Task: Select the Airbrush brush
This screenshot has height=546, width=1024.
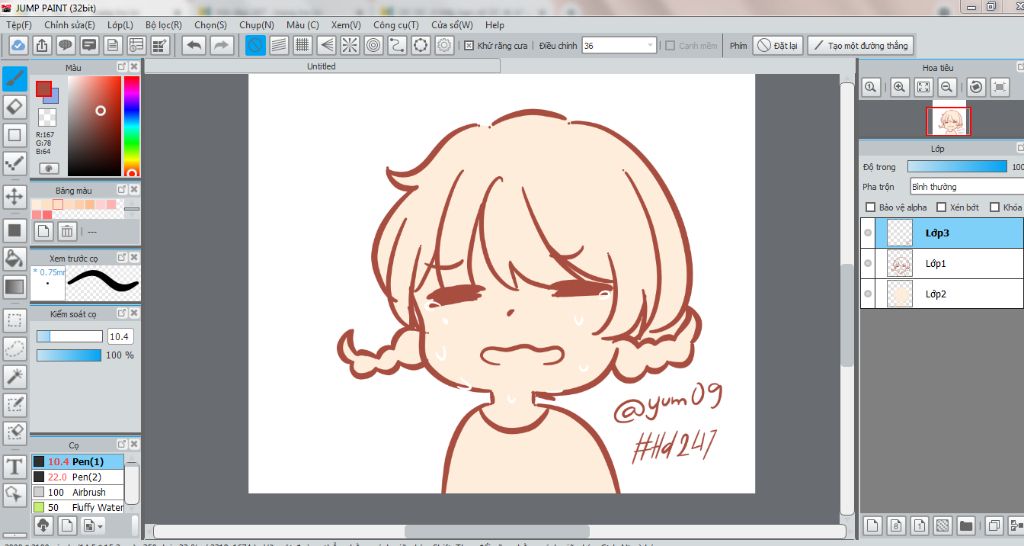Action: [78, 492]
